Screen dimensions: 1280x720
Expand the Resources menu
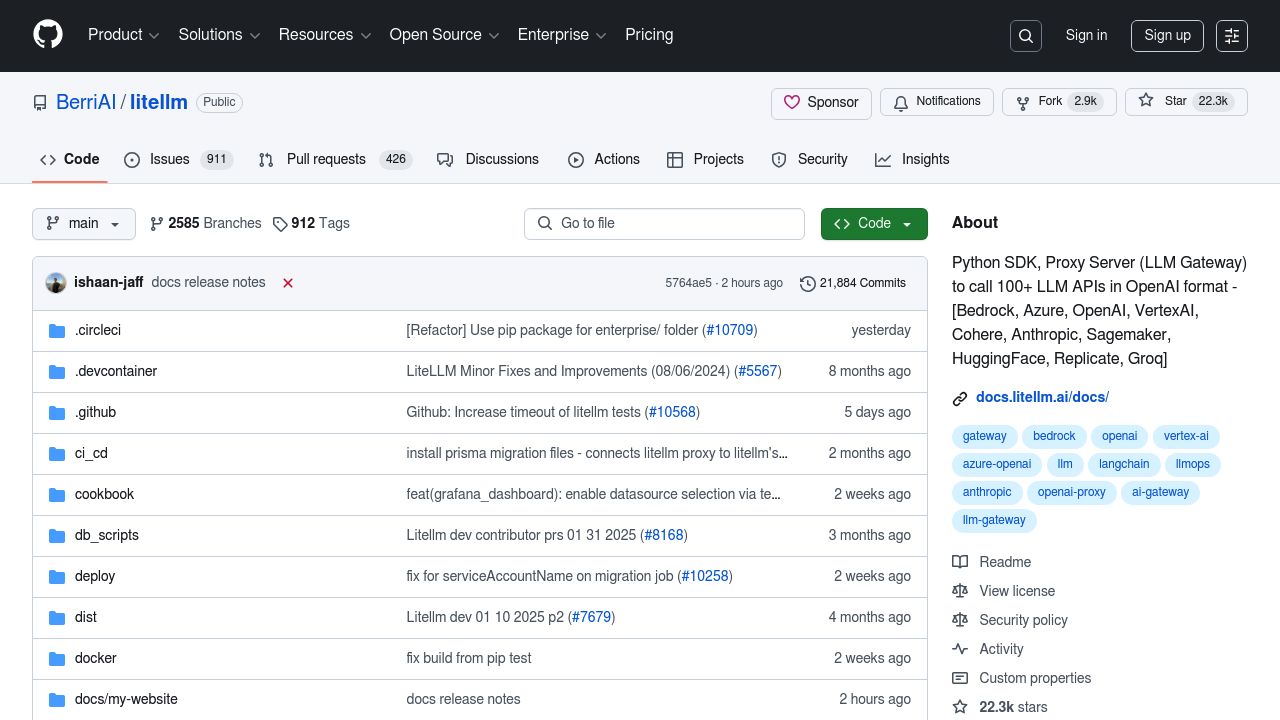coord(325,34)
